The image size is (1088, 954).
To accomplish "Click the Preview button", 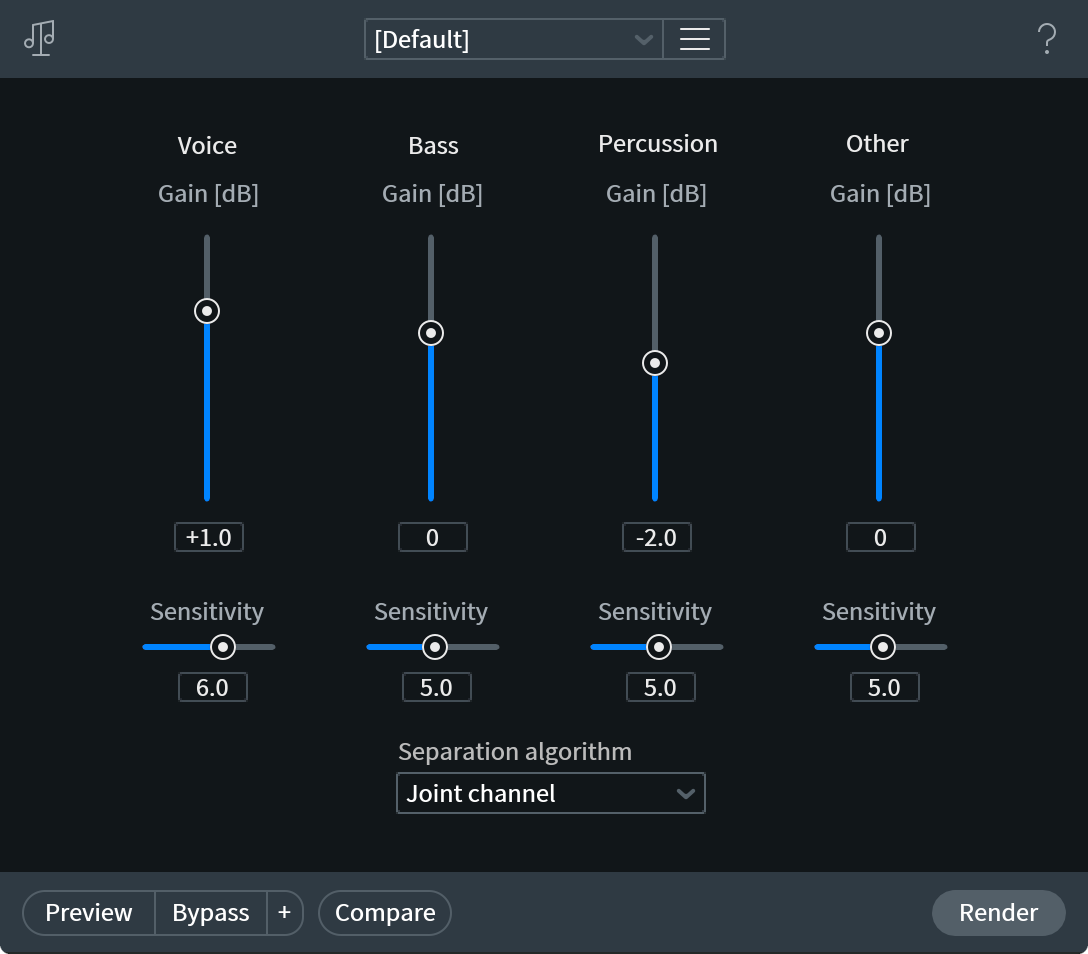I will [89, 912].
